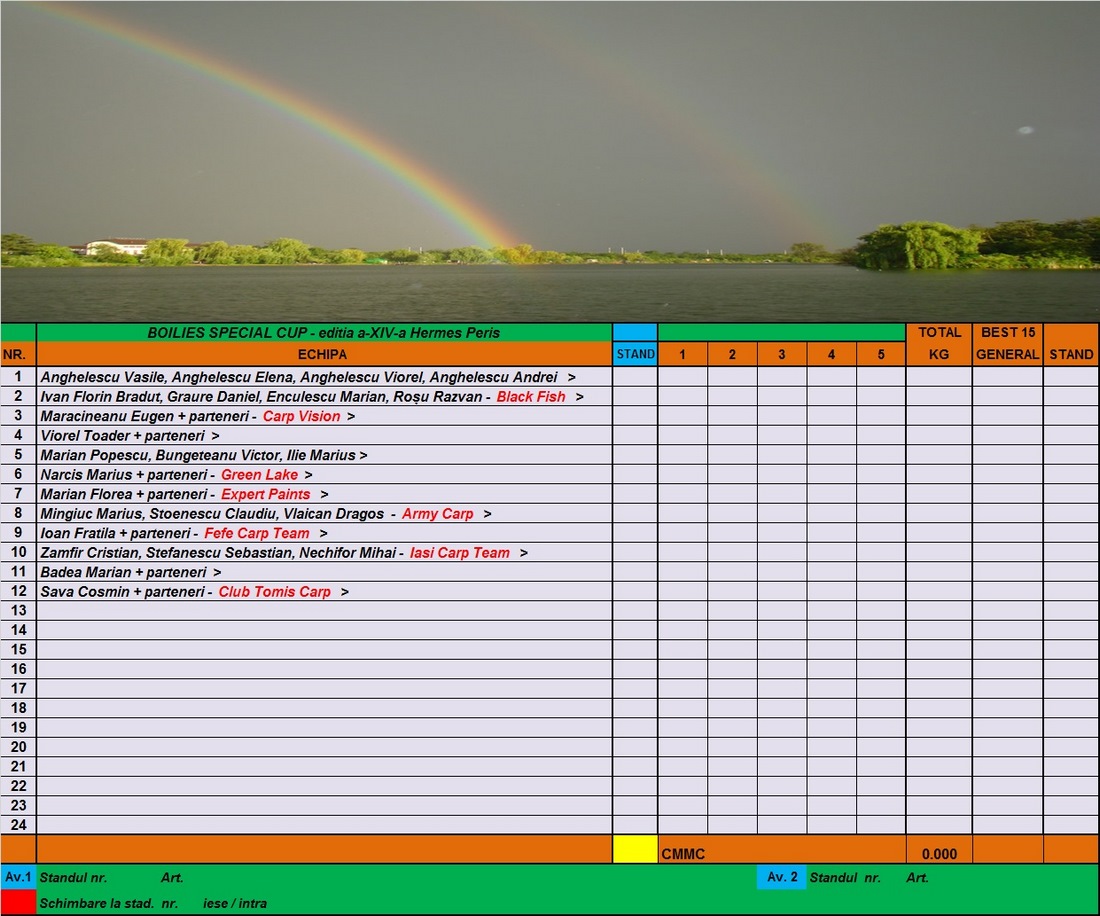
Task: Select the row number 24 cell
Action: [x=18, y=825]
